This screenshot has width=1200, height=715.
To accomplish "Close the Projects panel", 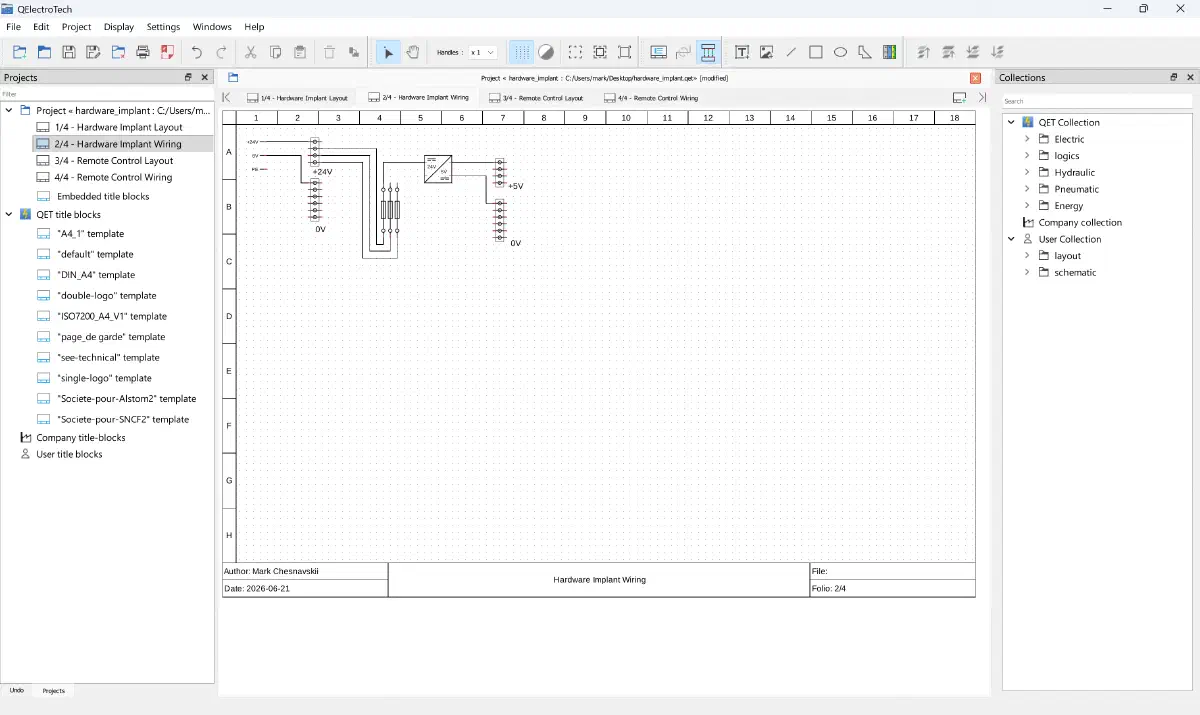I will pos(205,77).
